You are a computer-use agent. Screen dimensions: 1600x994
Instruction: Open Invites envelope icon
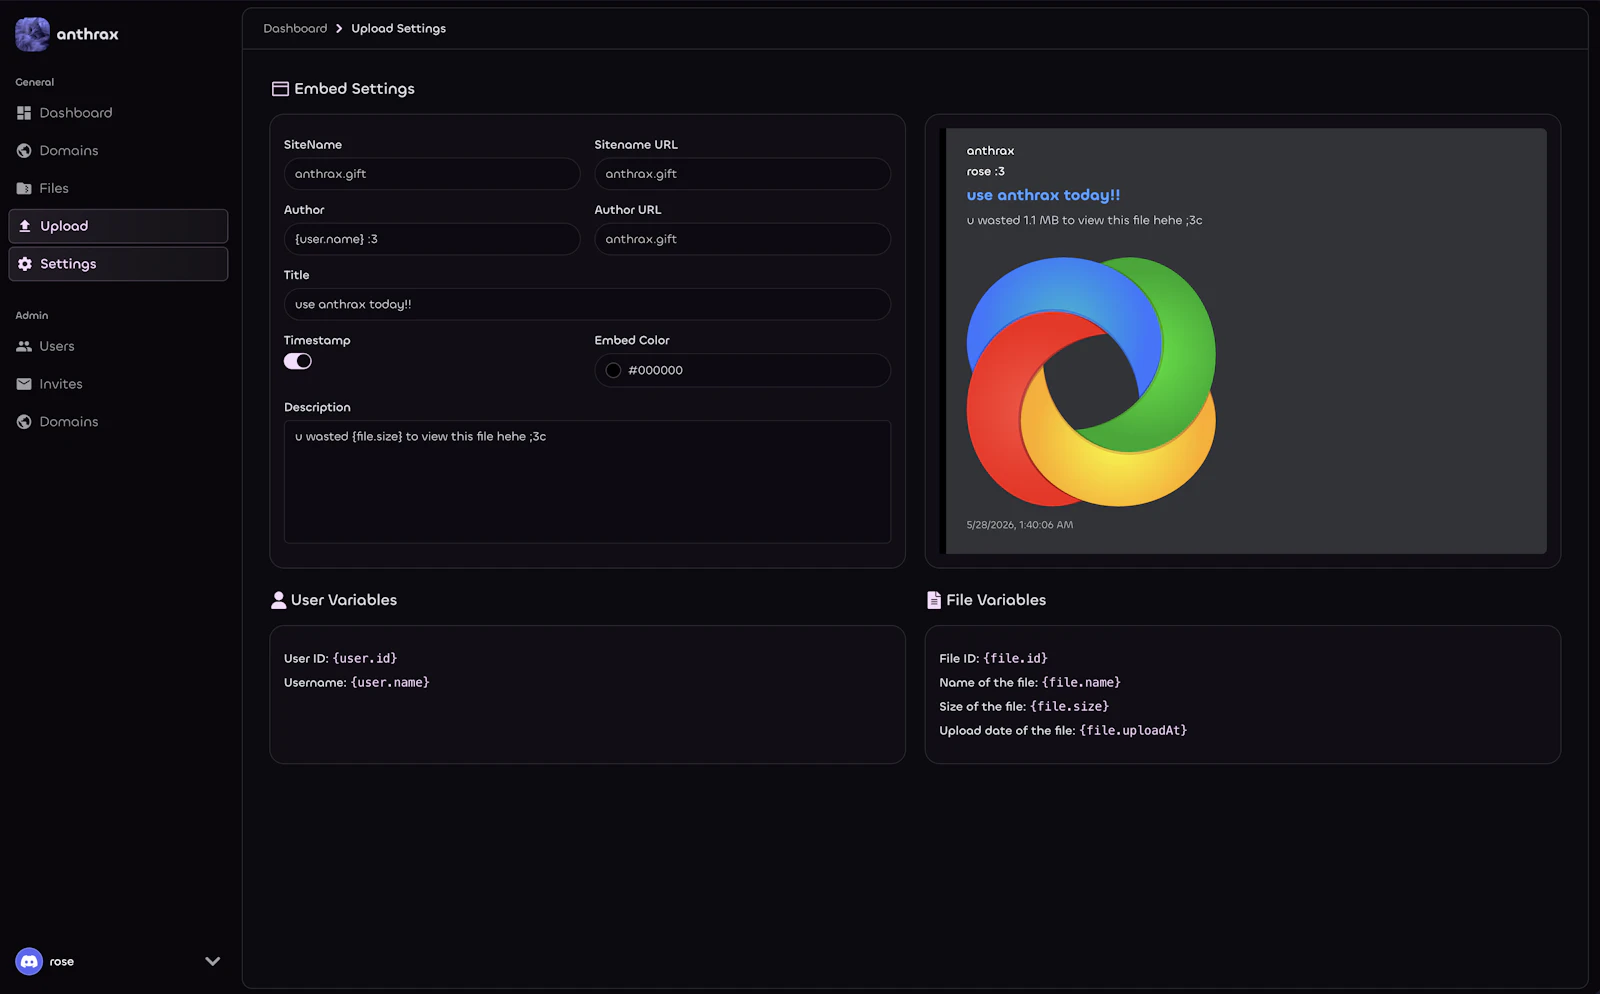(x=24, y=384)
